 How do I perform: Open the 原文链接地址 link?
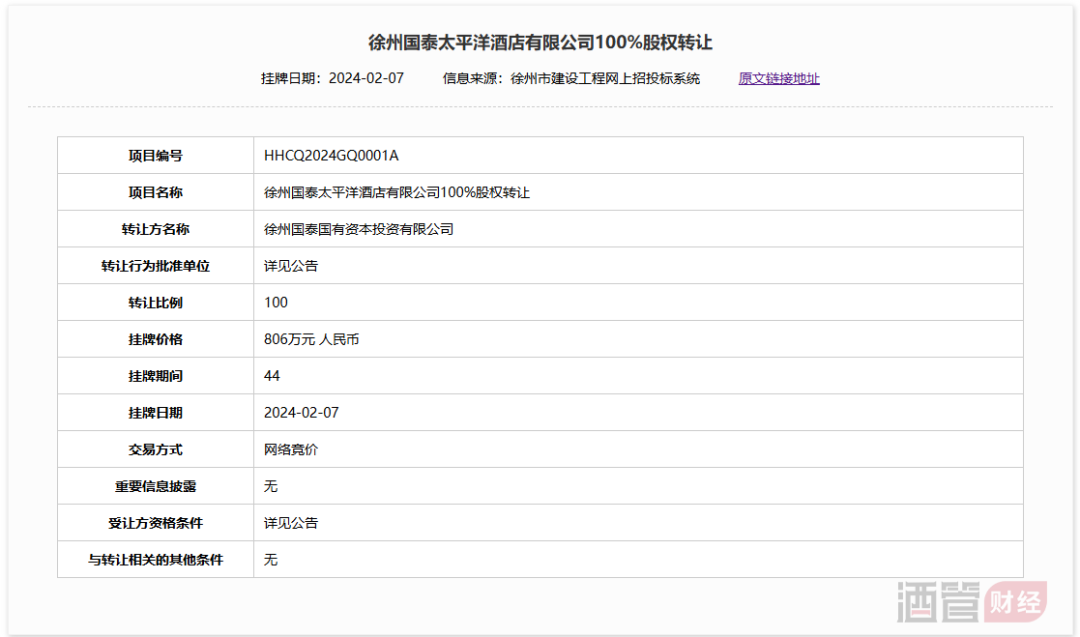778,78
